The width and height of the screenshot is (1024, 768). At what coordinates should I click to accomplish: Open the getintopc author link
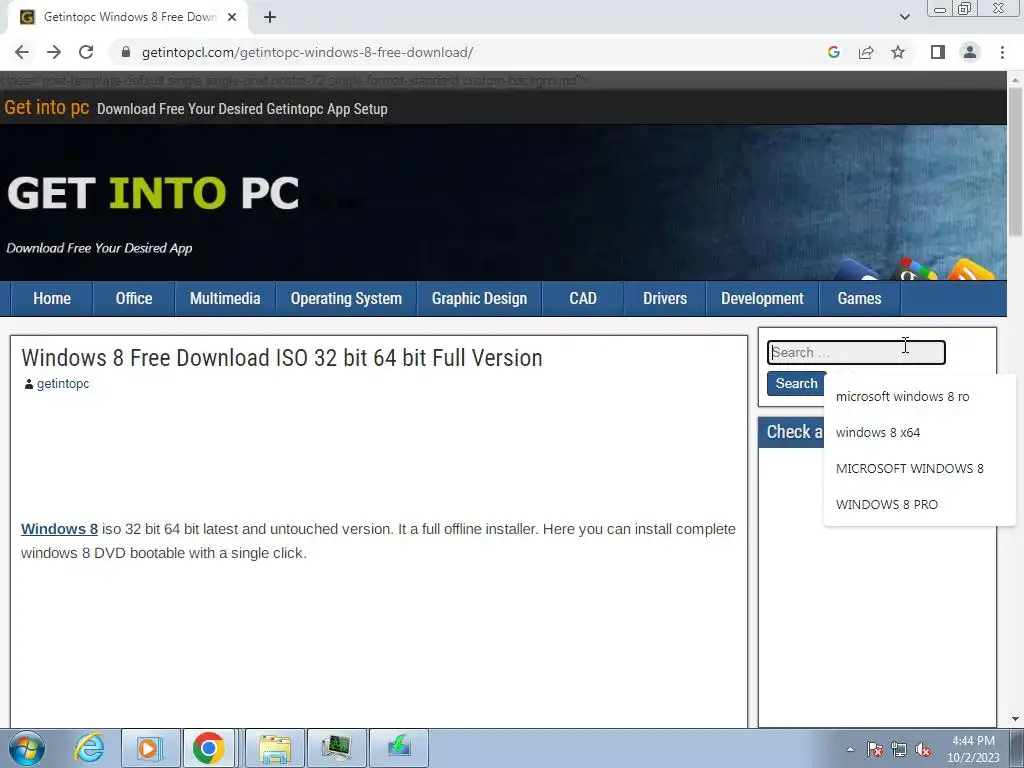click(x=63, y=384)
